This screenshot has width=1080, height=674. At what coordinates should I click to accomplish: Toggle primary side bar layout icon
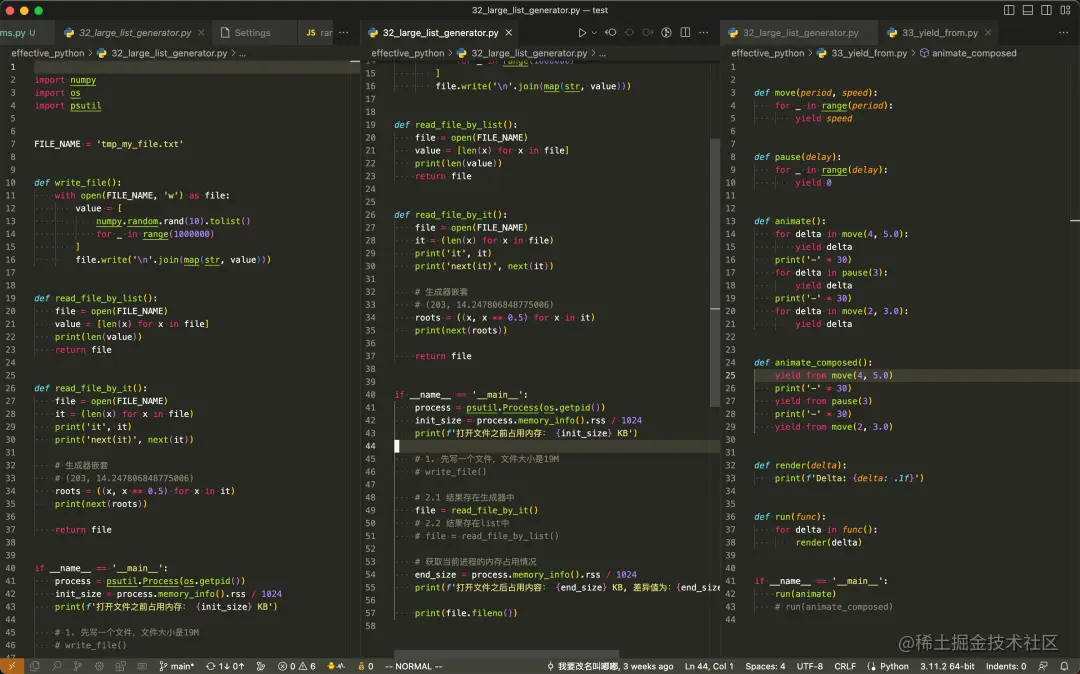click(x=1009, y=10)
